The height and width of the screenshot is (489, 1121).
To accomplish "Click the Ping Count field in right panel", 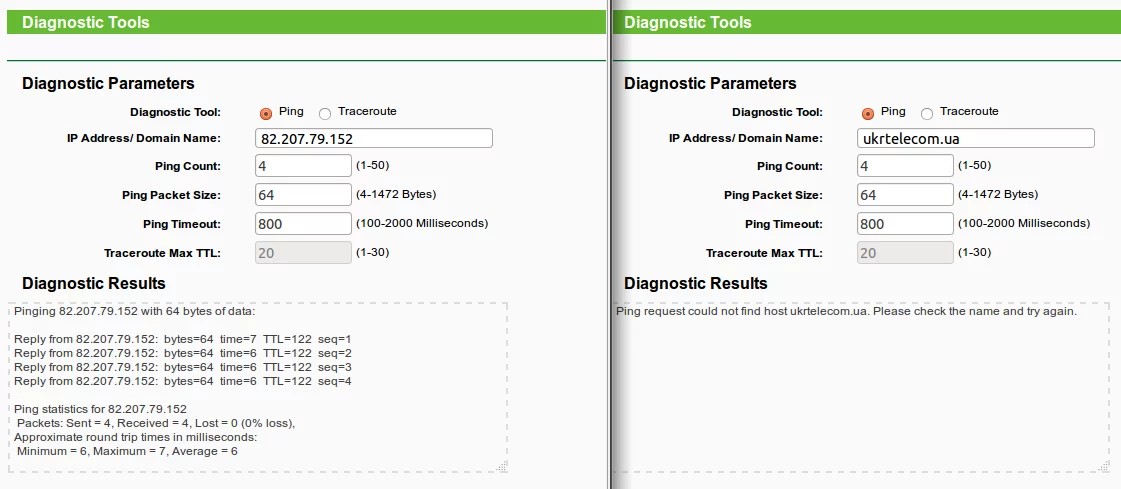I will point(906,166).
